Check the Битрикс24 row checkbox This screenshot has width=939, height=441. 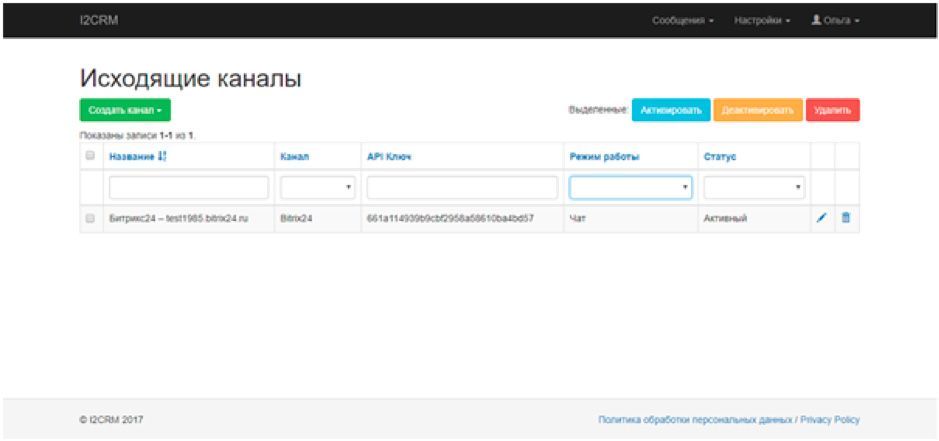90,218
